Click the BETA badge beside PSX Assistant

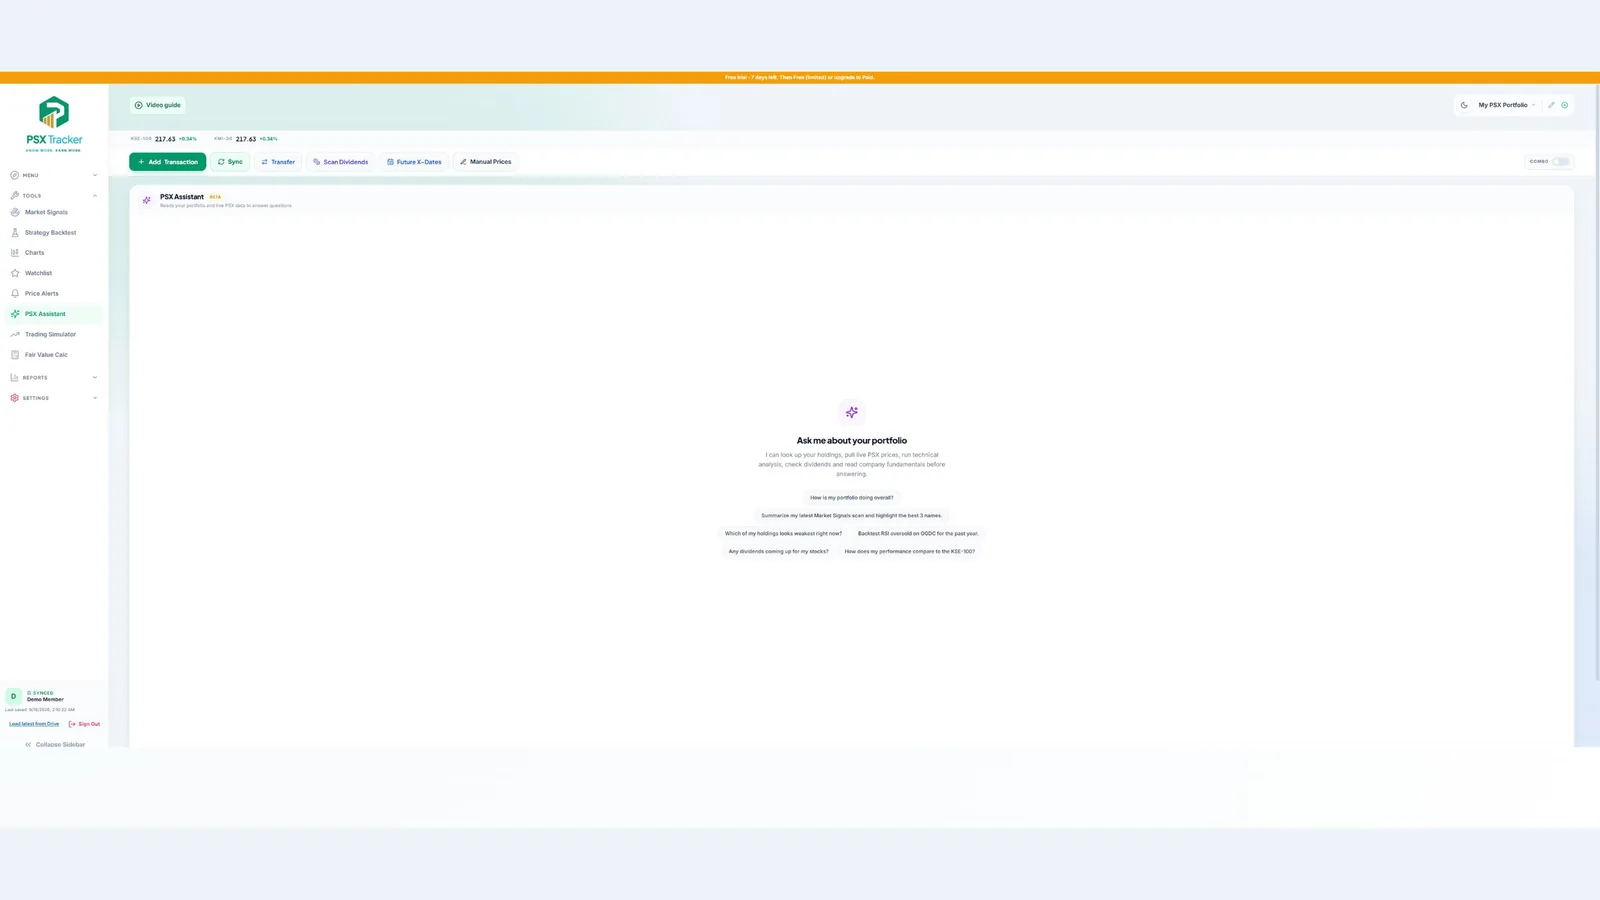215,197
